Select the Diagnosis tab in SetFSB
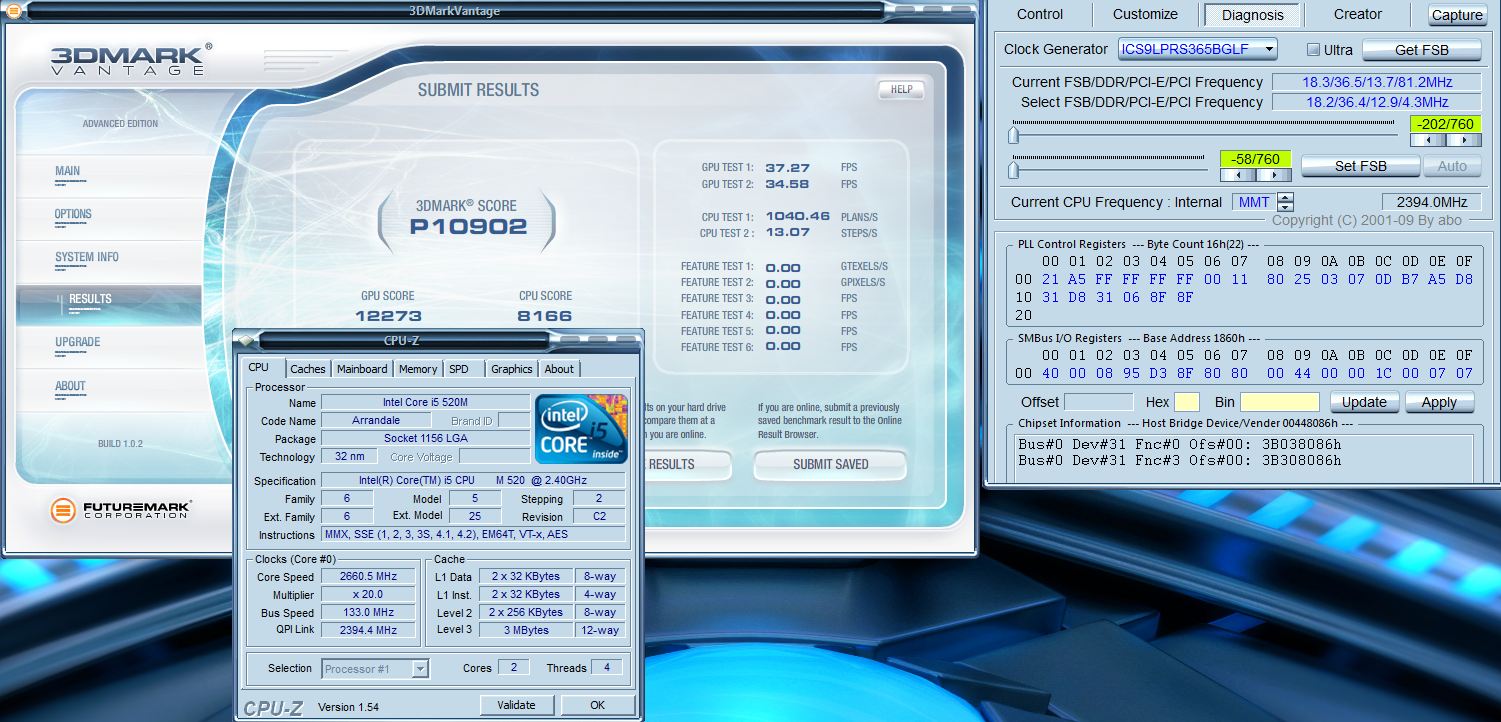This screenshot has width=1501, height=722. [1252, 15]
